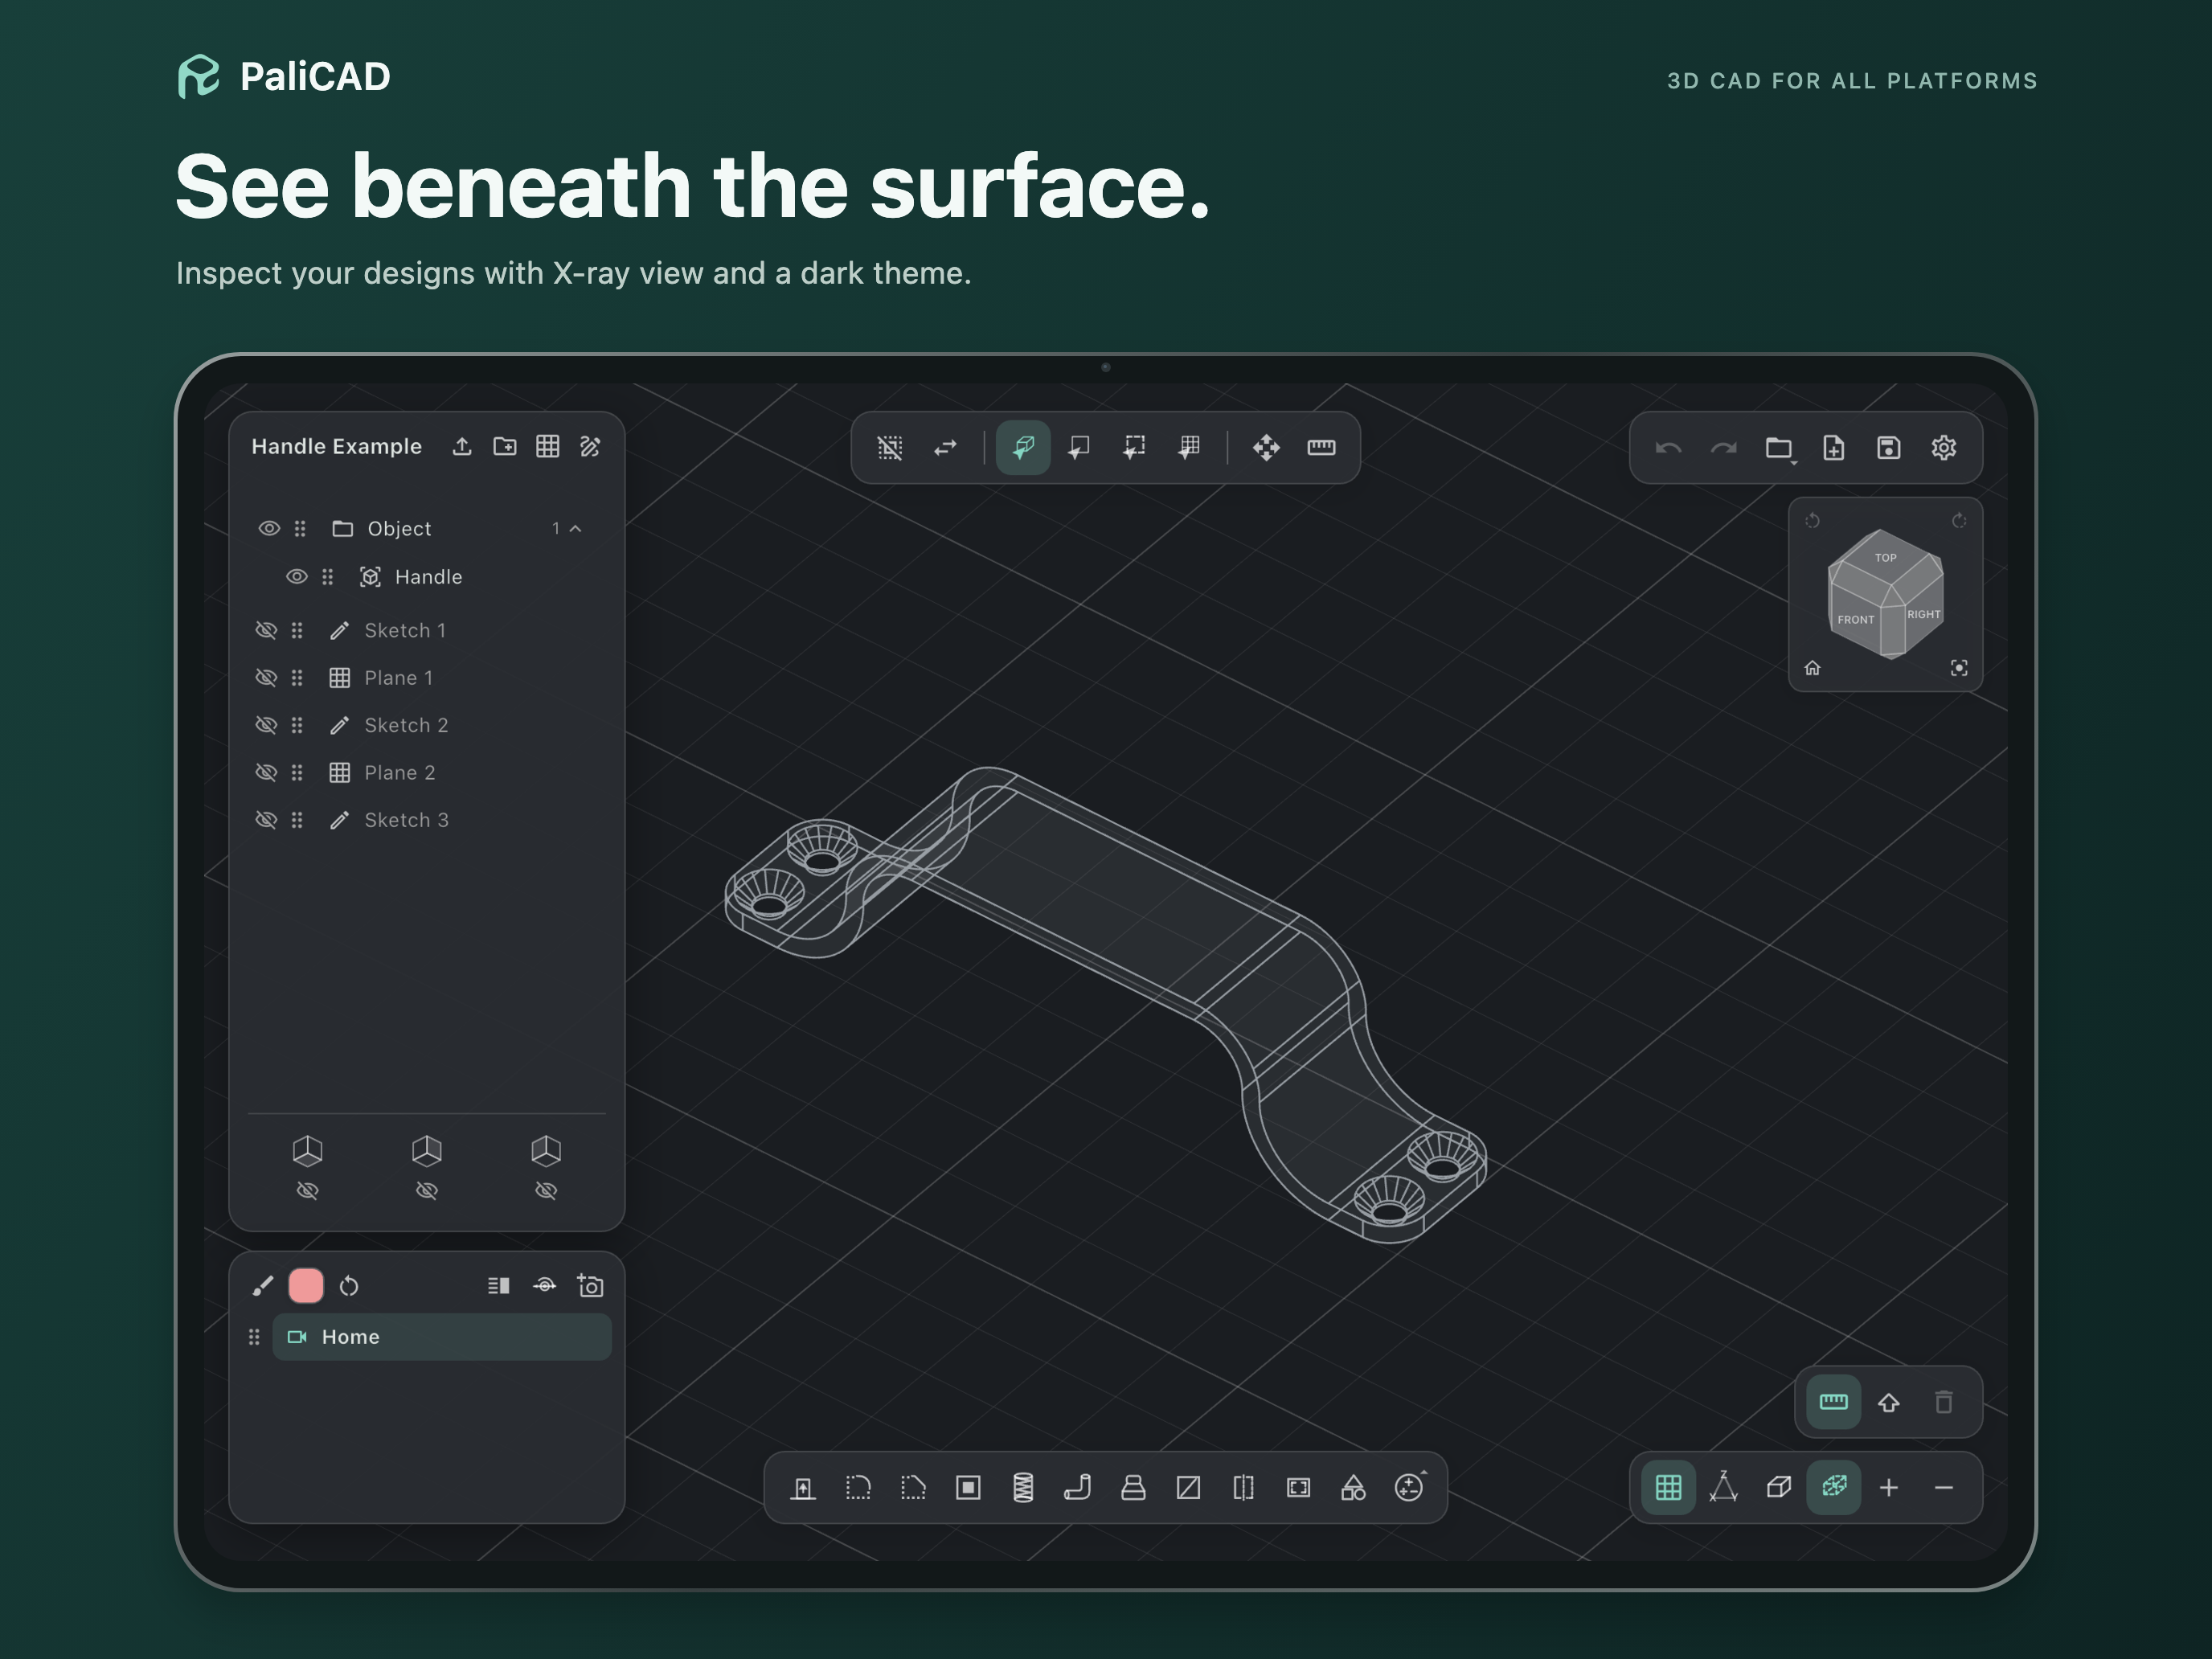Activate the highlighted face selection tool
The image size is (2212, 1659).
(1023, 447)
